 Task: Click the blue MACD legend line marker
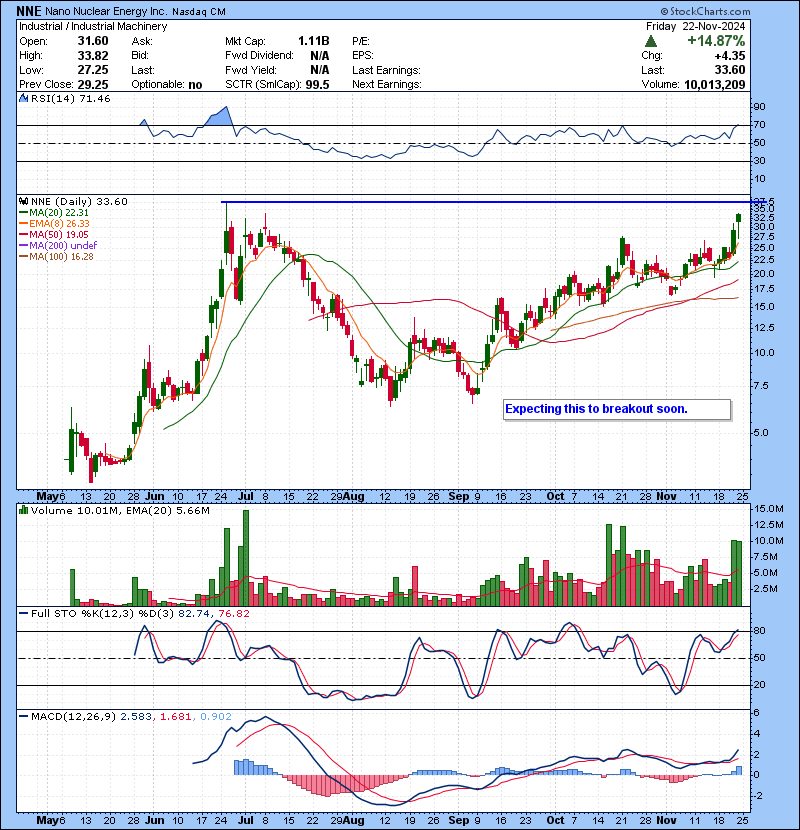click(x=23, y=717)
